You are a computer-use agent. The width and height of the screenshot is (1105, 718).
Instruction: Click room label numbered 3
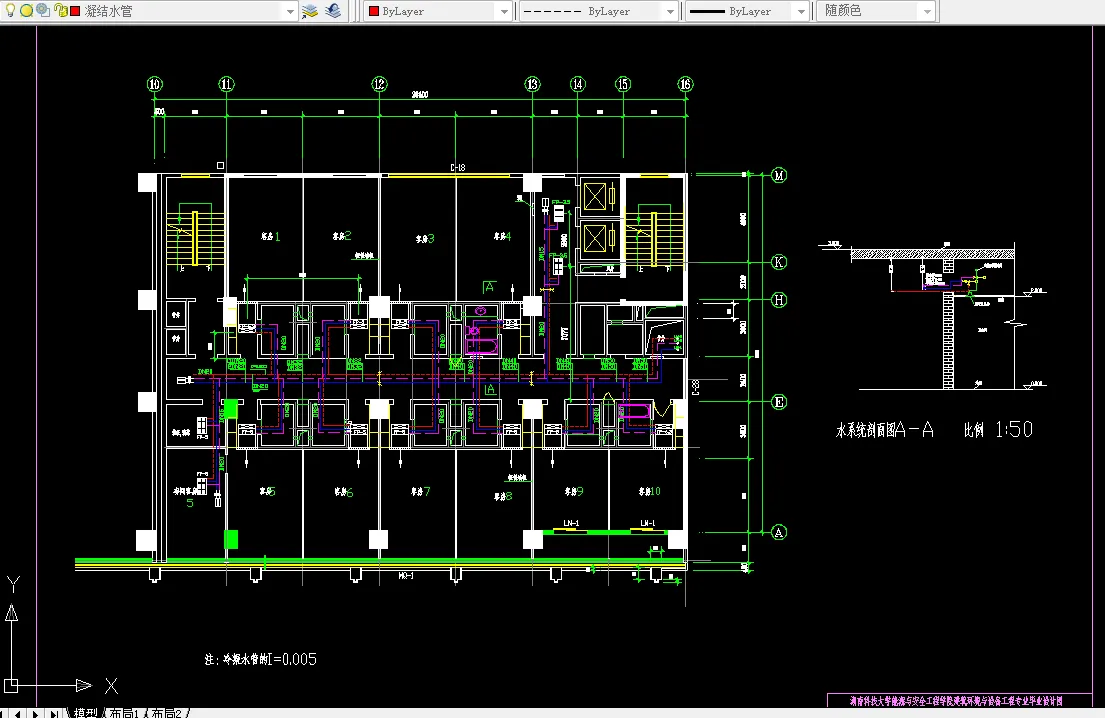coord(425,240)
